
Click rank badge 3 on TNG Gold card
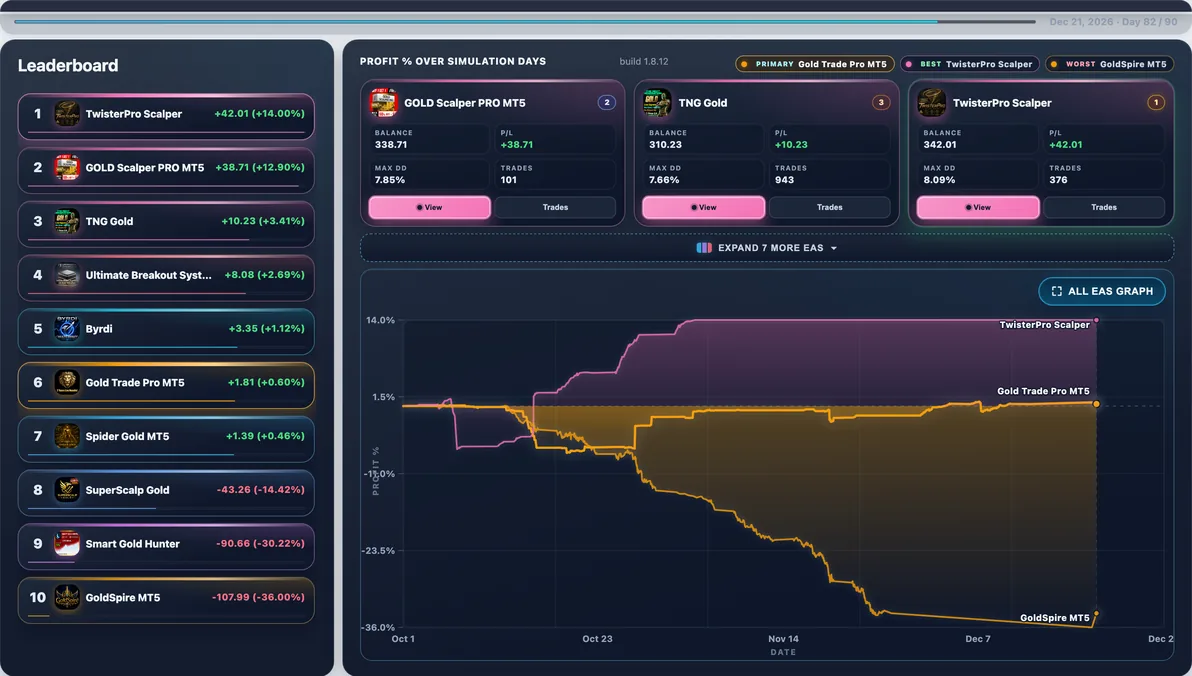pos(881,102)
